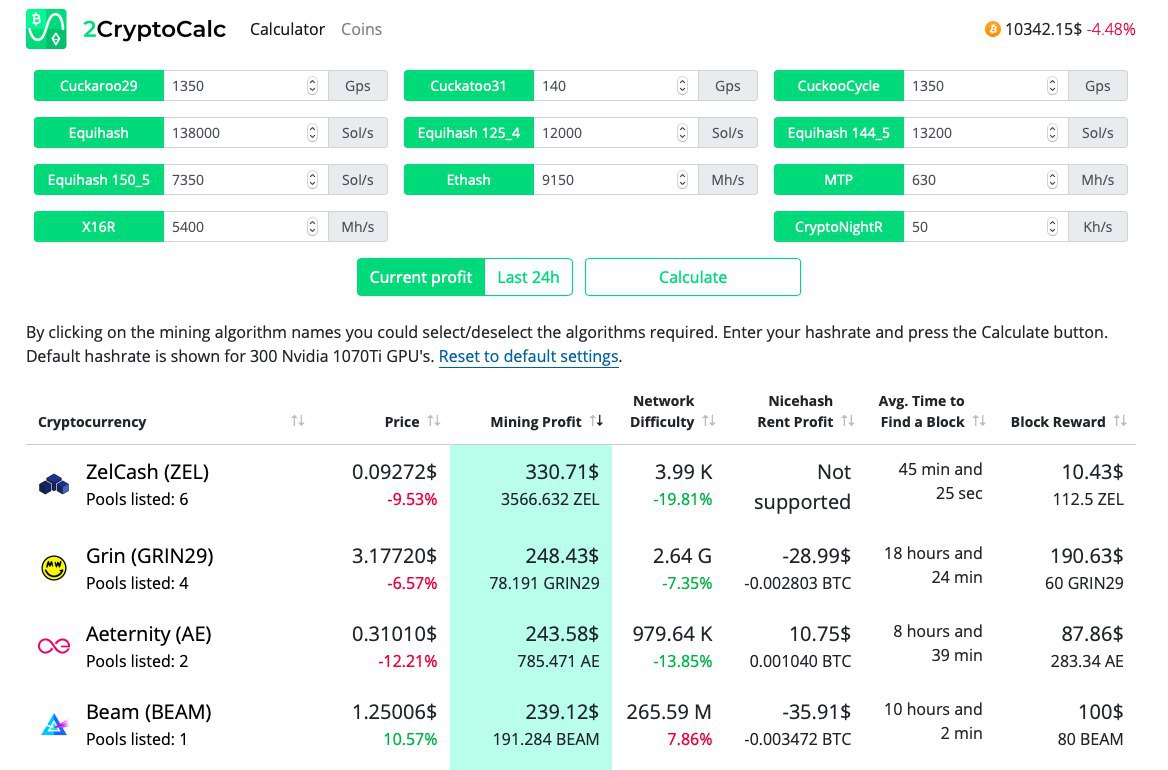The width and height of the screenshot is (1168, 770).
Task: Sort by Network Difficulty column
Action: (x=708, y=422)
